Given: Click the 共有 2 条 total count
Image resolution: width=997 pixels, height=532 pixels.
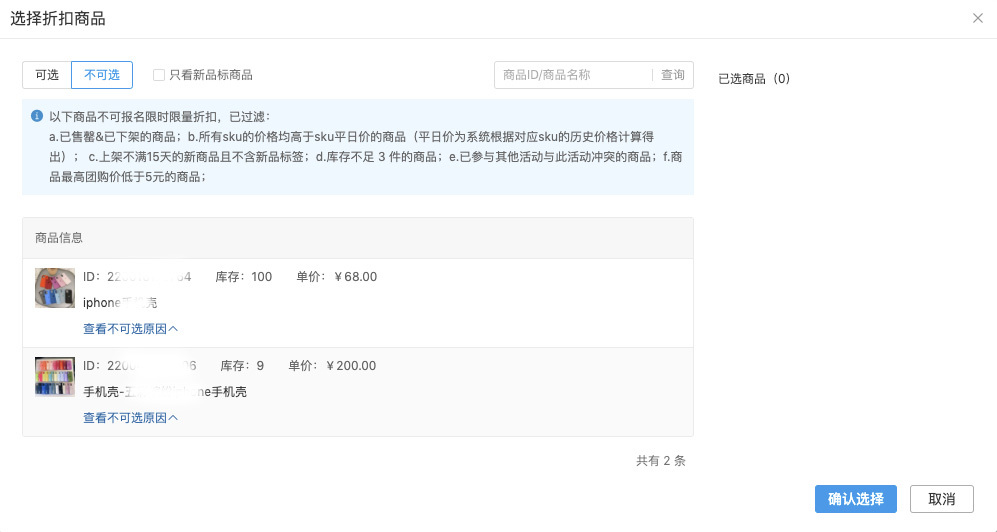Looking at the screenshot, I should tap(661, 461).
